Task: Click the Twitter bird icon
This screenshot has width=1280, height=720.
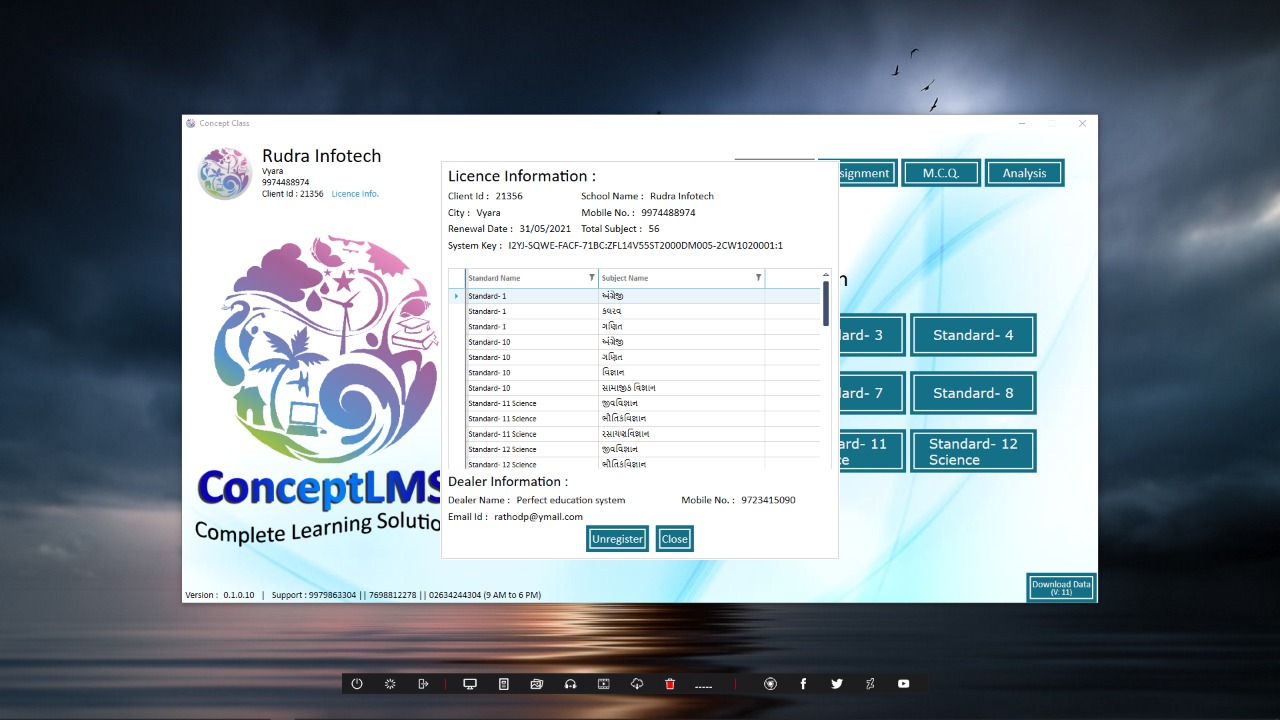Action: point(837,684)
